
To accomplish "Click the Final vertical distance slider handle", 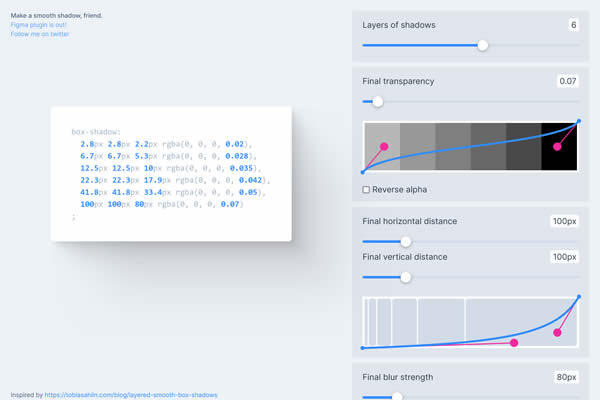I will click(406, 277).
